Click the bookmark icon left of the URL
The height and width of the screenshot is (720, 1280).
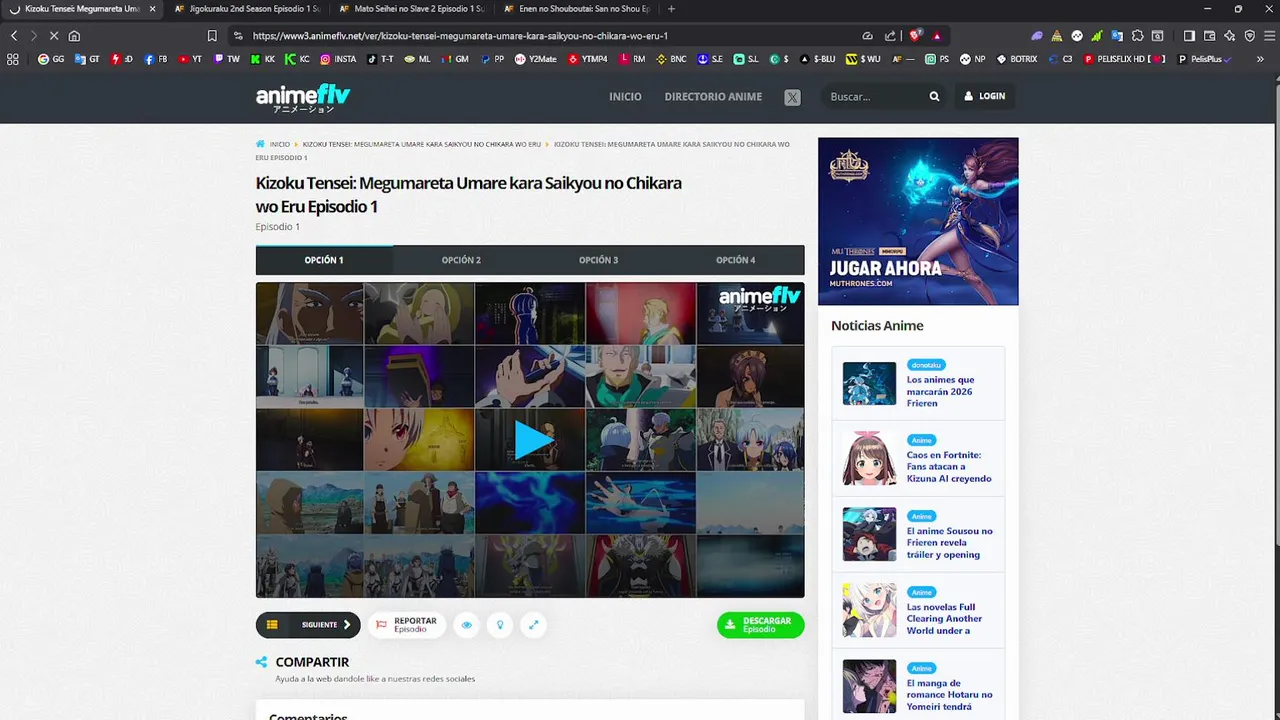coord(212,36)
